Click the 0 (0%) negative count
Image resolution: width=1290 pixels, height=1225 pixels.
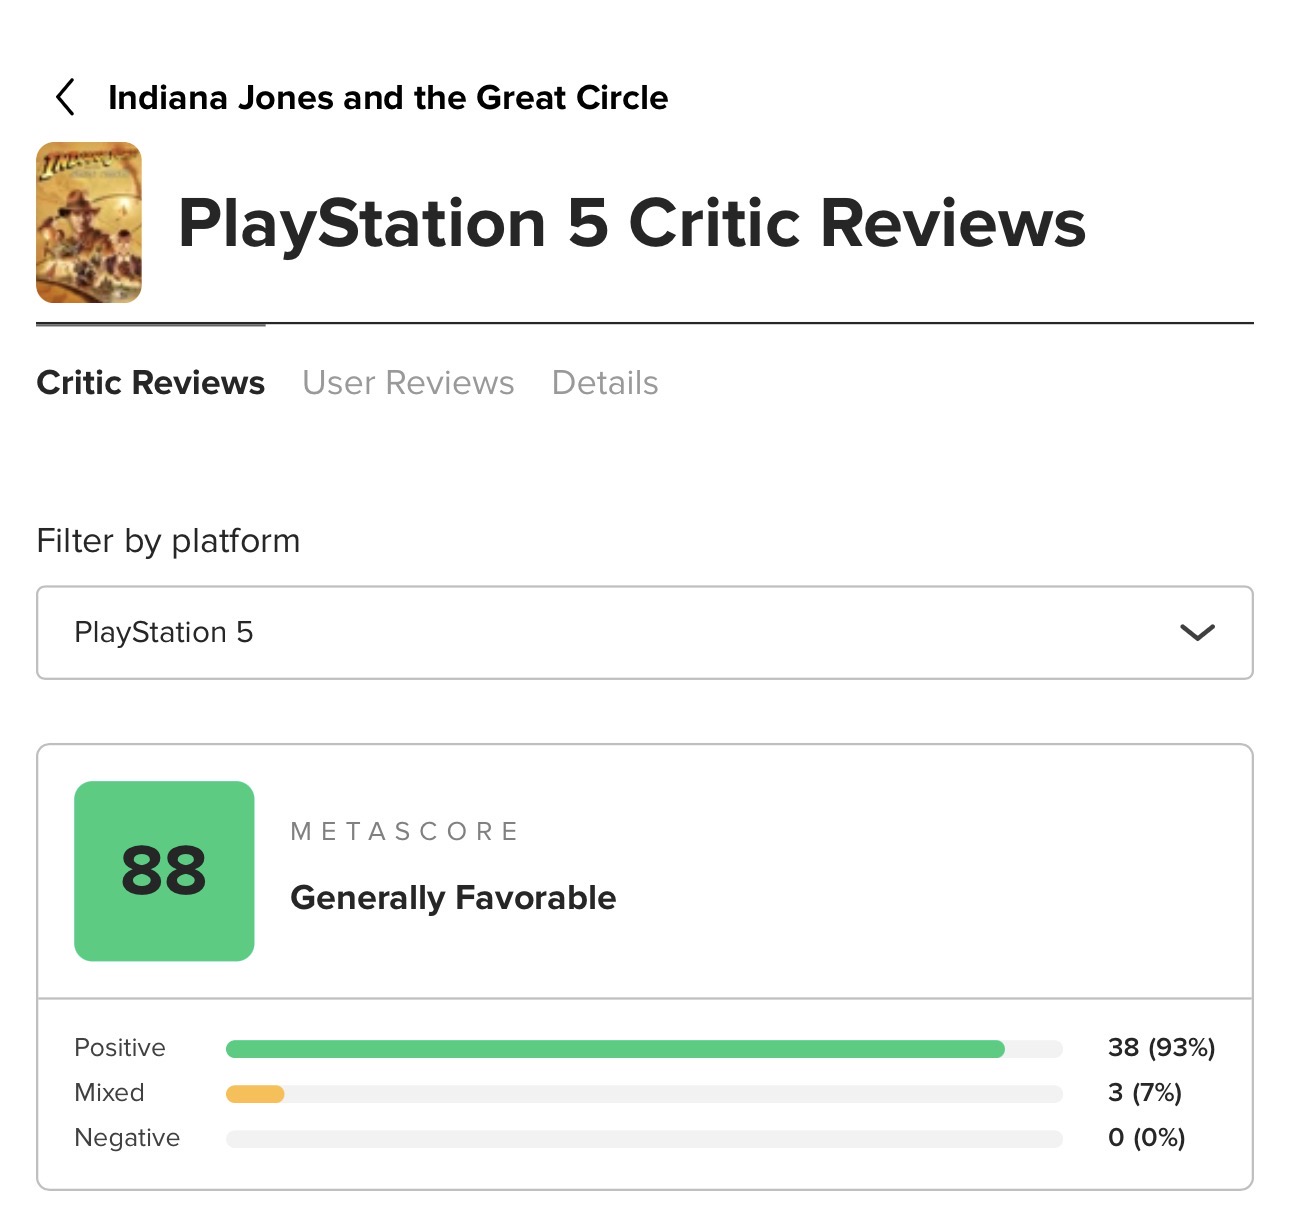click(1147, 1138)
